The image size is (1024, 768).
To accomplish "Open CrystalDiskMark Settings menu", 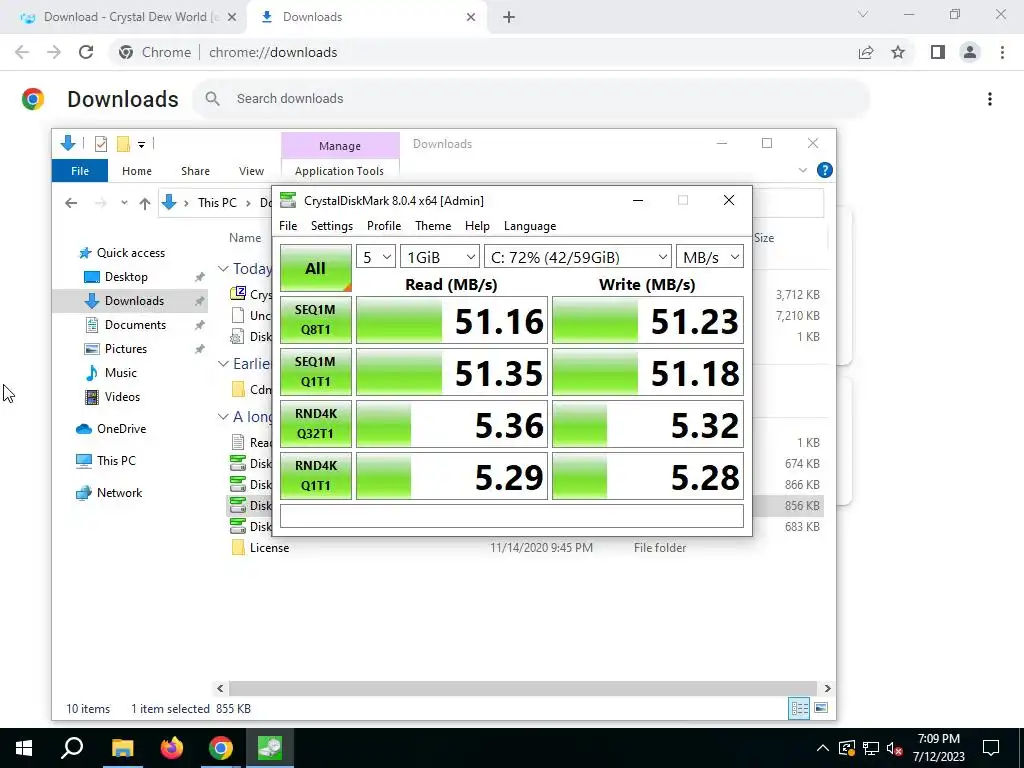I will (x=332, y=226).
